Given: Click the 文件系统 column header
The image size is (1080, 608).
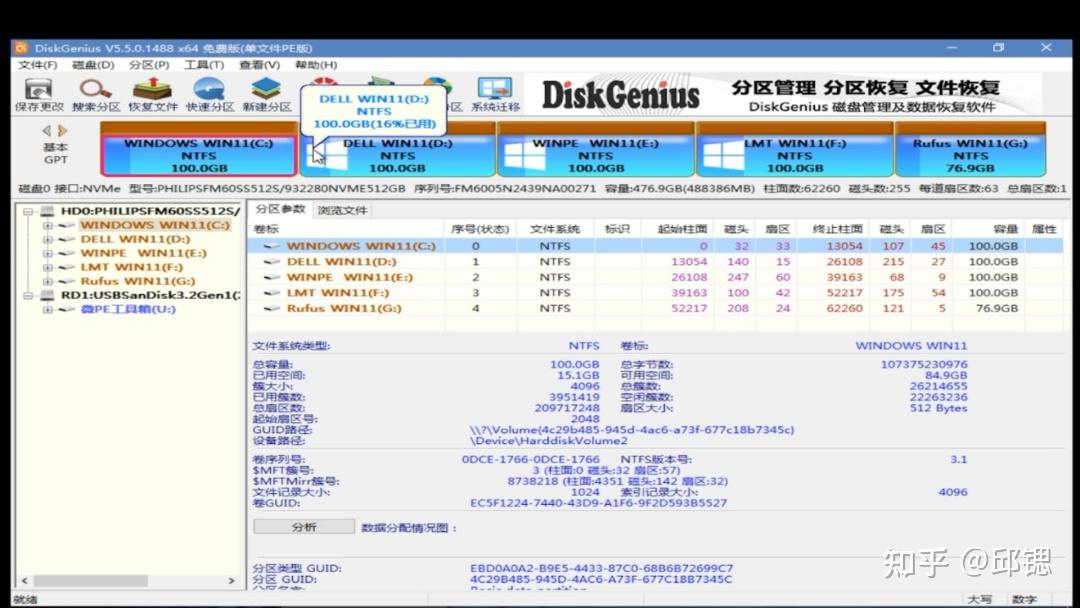Looking at the screenshot, I should click(x=554, y=229).
